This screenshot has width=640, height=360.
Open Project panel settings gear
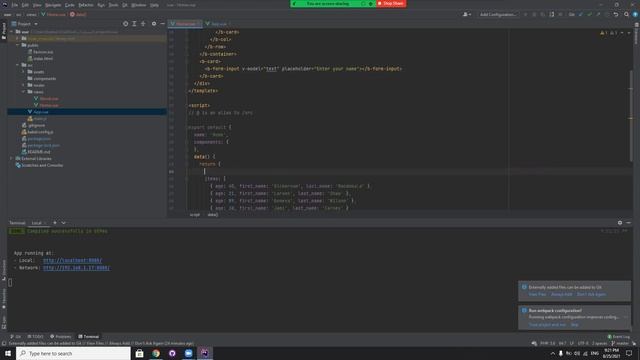pos(154,24)
